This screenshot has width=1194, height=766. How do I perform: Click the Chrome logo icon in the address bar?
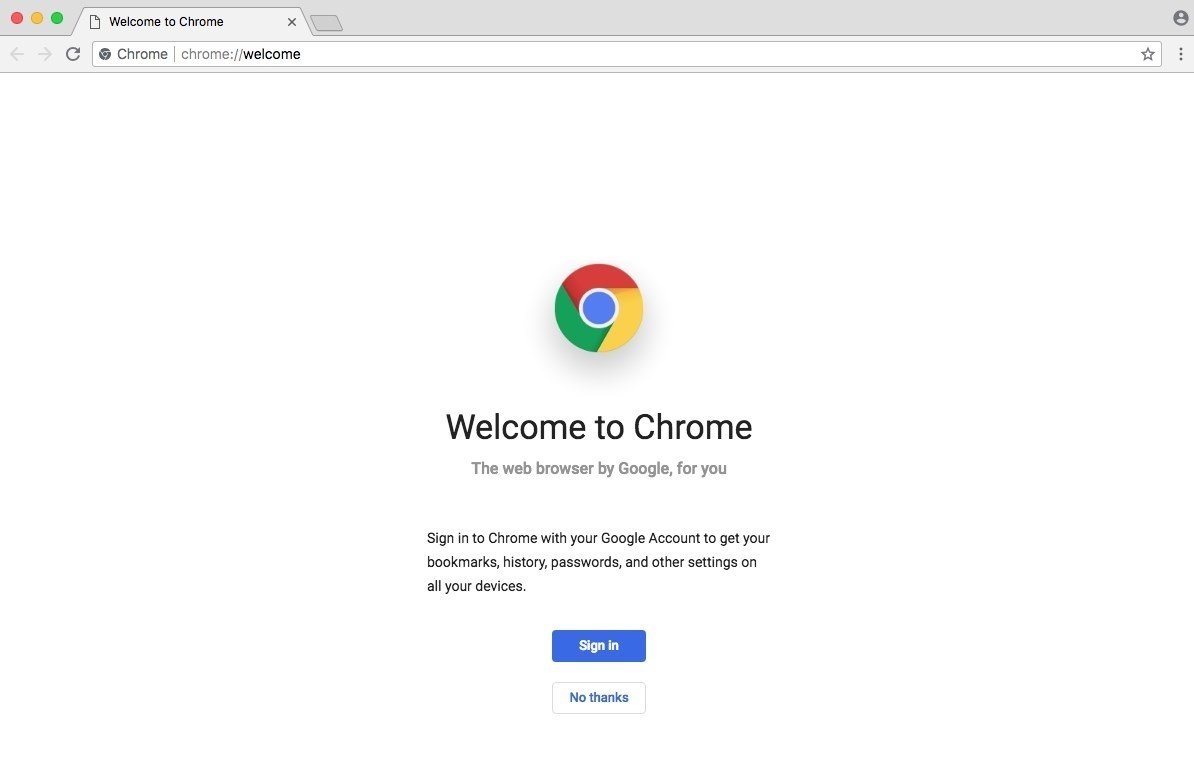[105, 54]
